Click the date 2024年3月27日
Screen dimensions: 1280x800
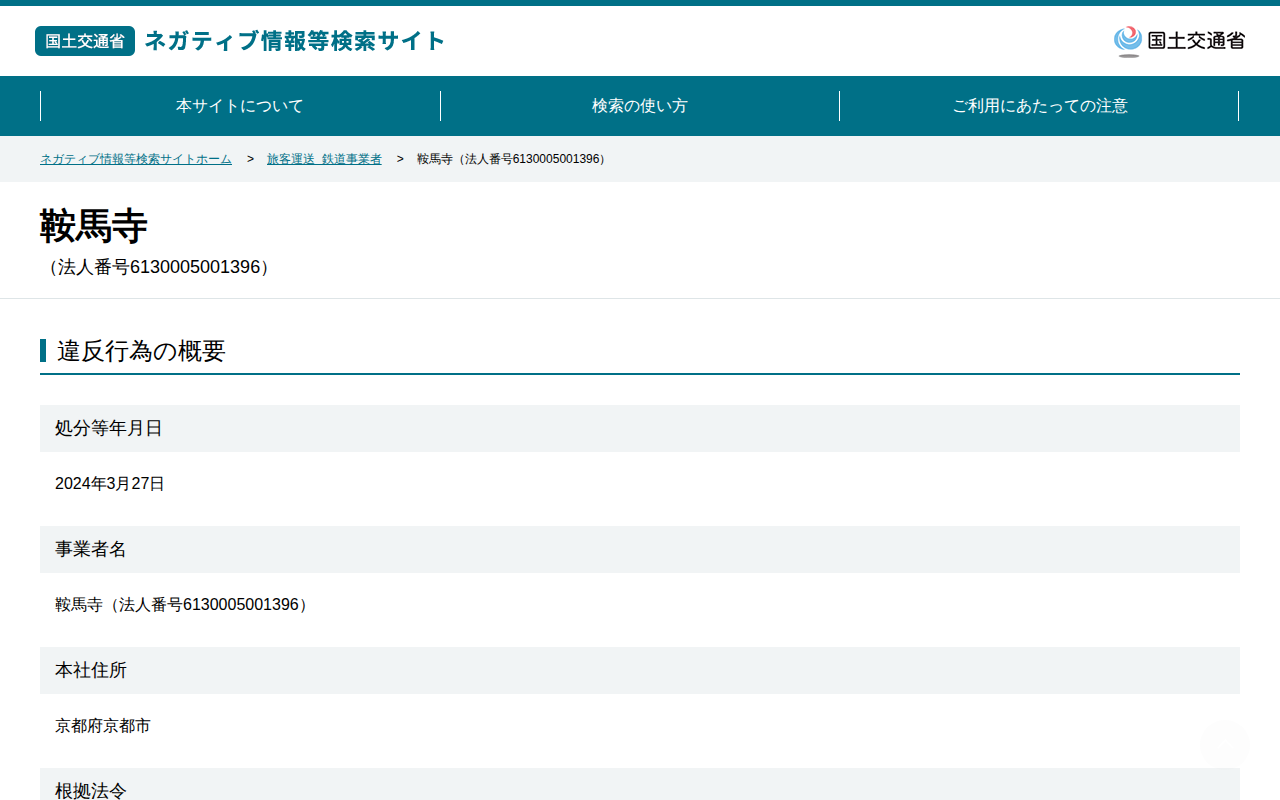(x=110, y=484)
